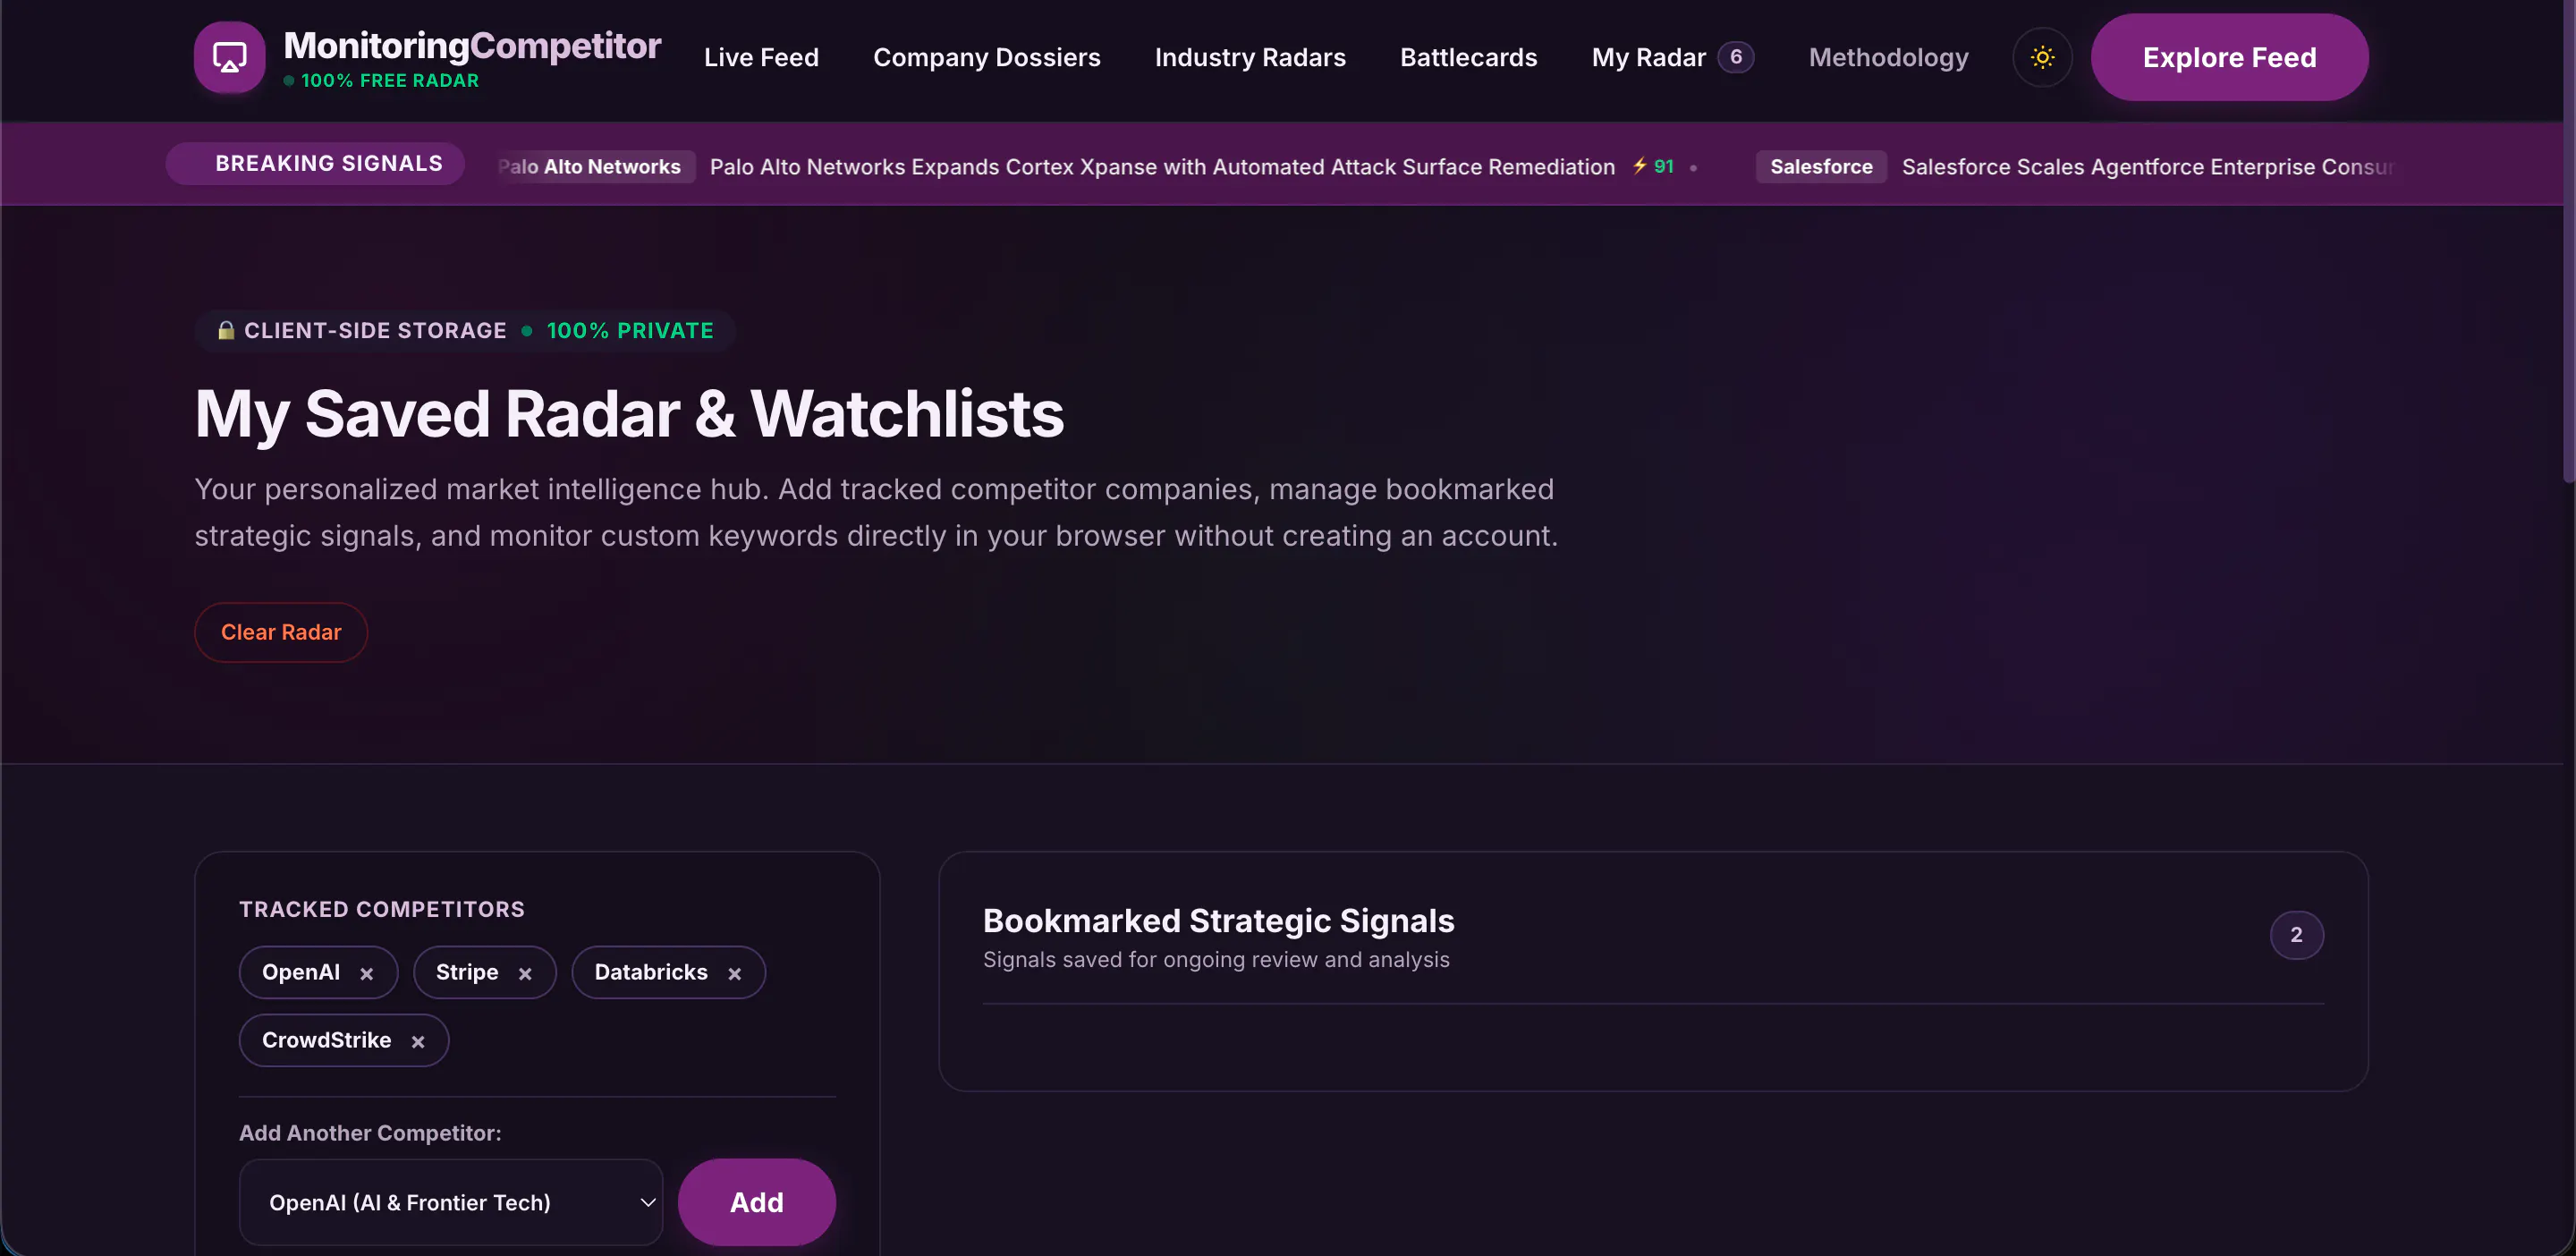The height and width of the screenshot is (1256, 2576).
Task: Open Industry Radars page
Action: [1250, 57]
